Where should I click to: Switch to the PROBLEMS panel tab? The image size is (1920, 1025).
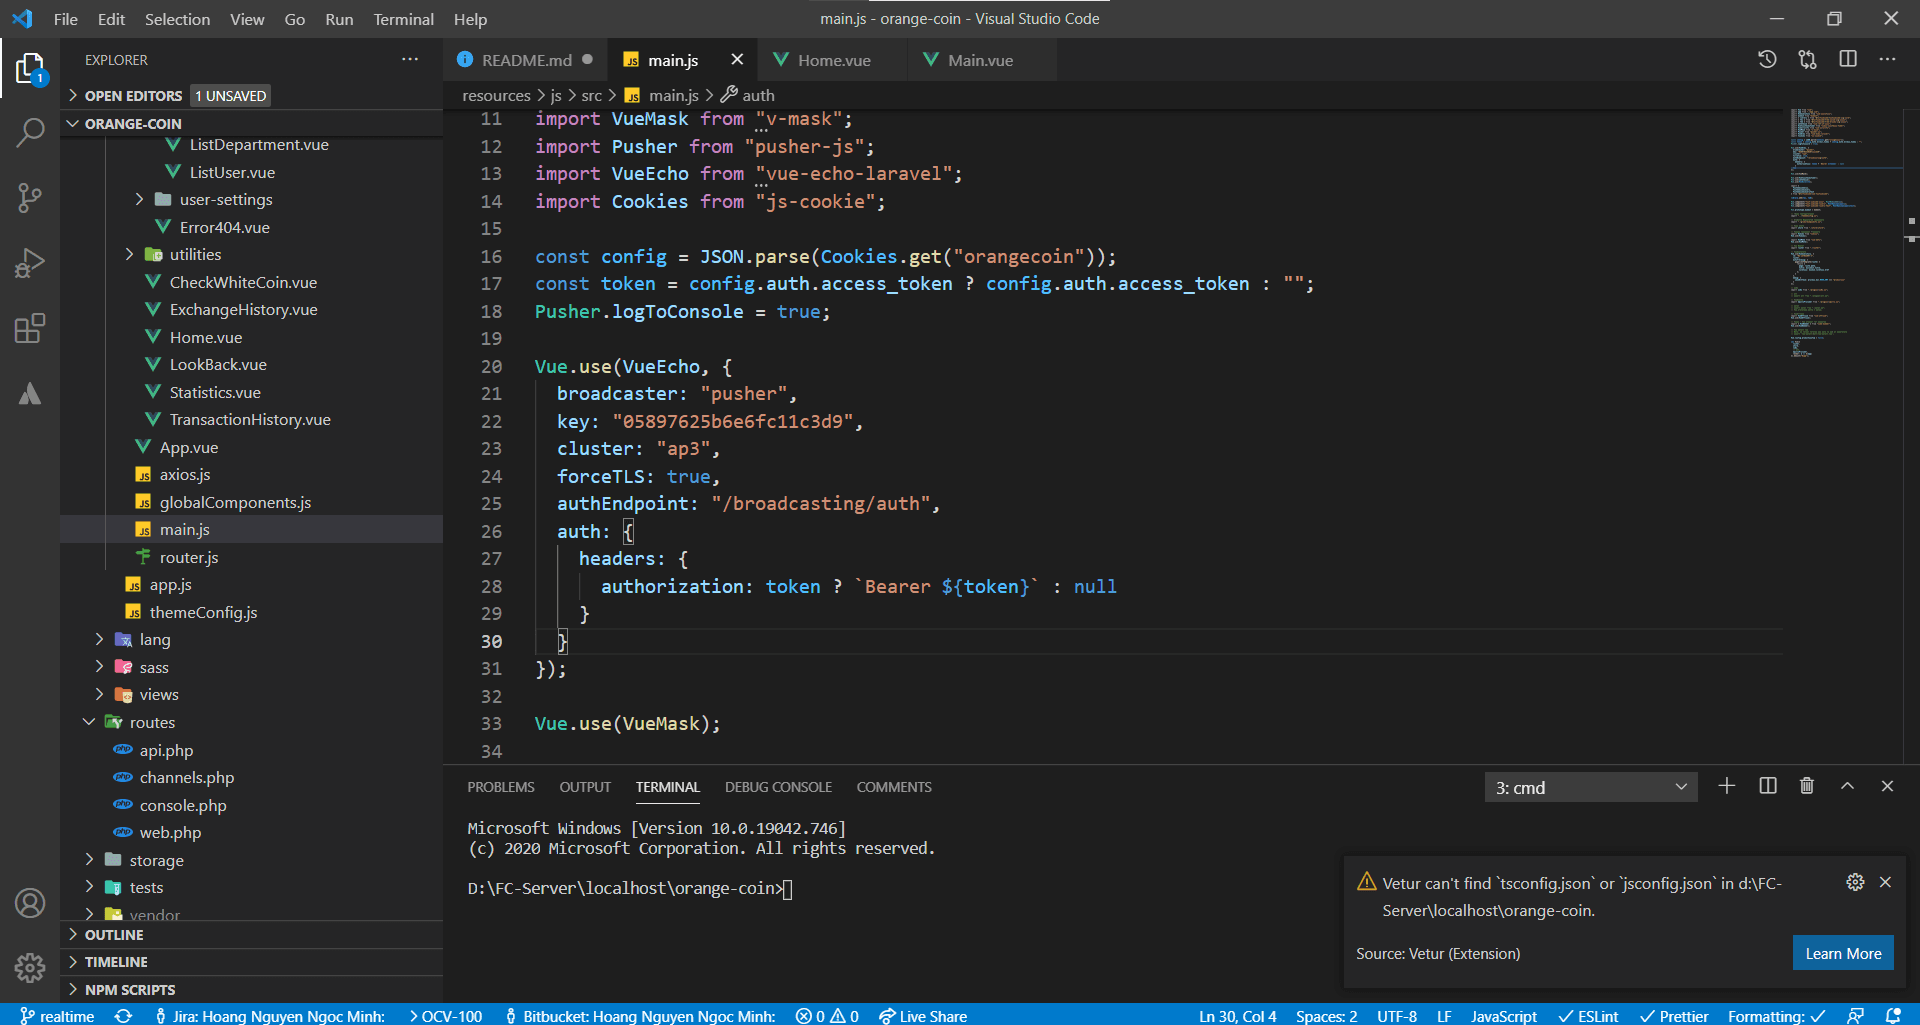coord(501,787)
